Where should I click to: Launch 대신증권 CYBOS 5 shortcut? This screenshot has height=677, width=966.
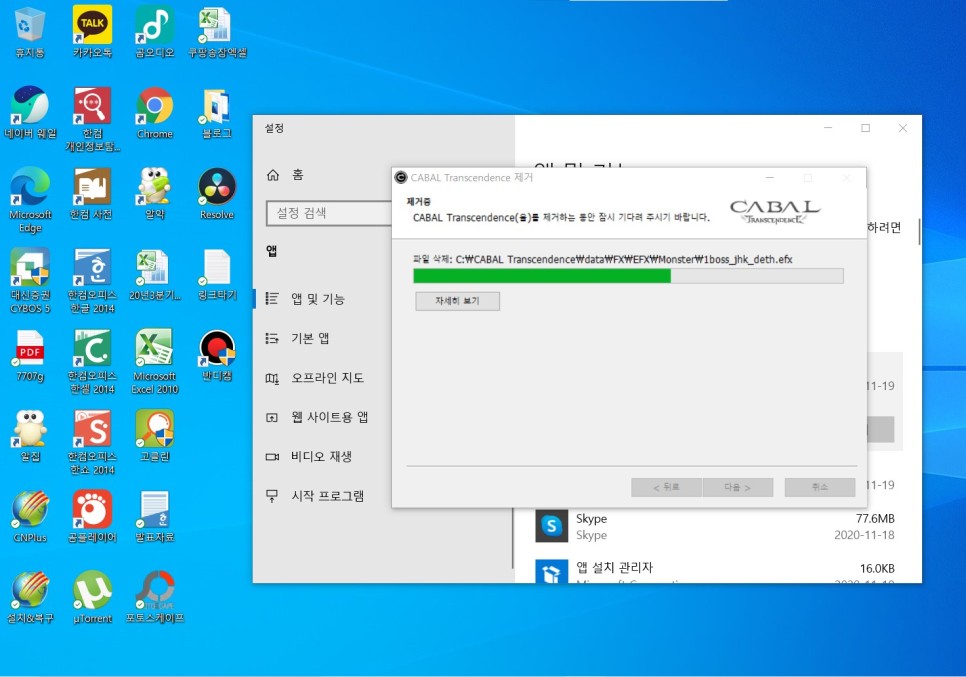30,281
